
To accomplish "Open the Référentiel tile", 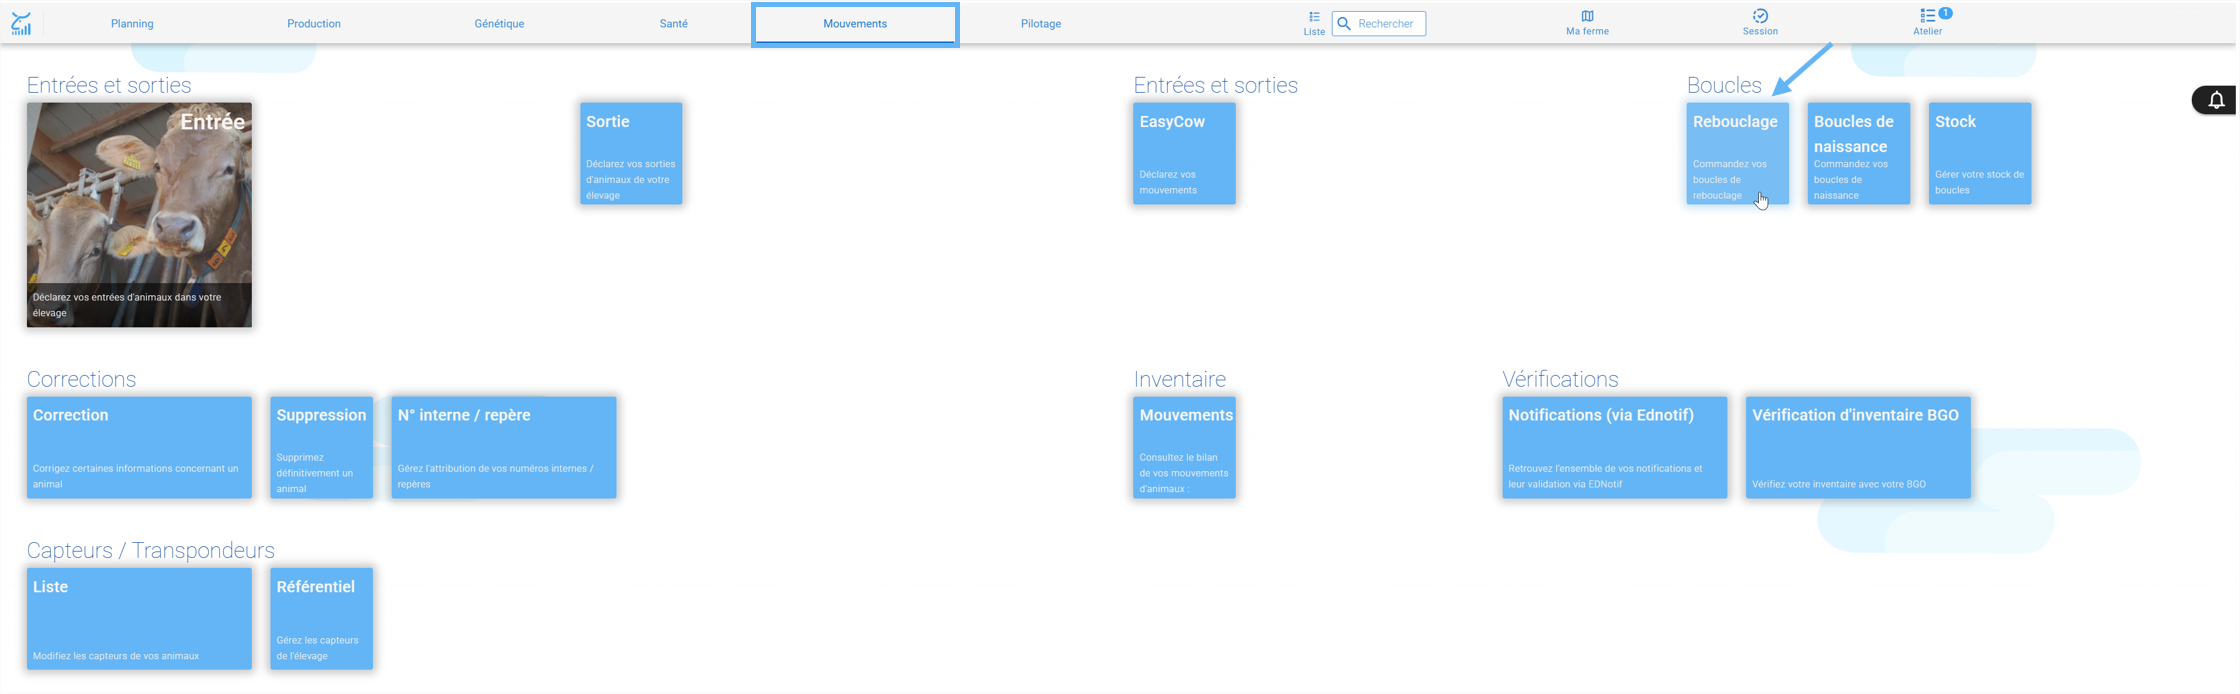I will pyautogui.click(x=321, y=619).
